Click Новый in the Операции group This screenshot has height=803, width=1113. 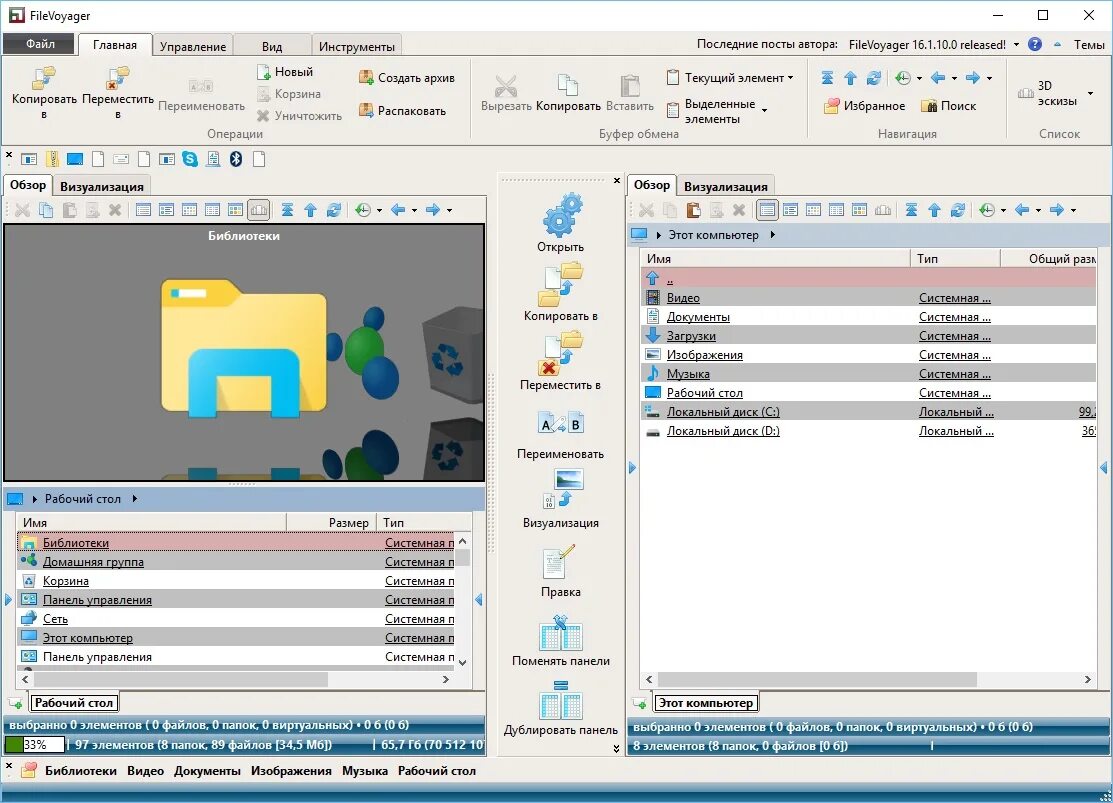point(285,72)
